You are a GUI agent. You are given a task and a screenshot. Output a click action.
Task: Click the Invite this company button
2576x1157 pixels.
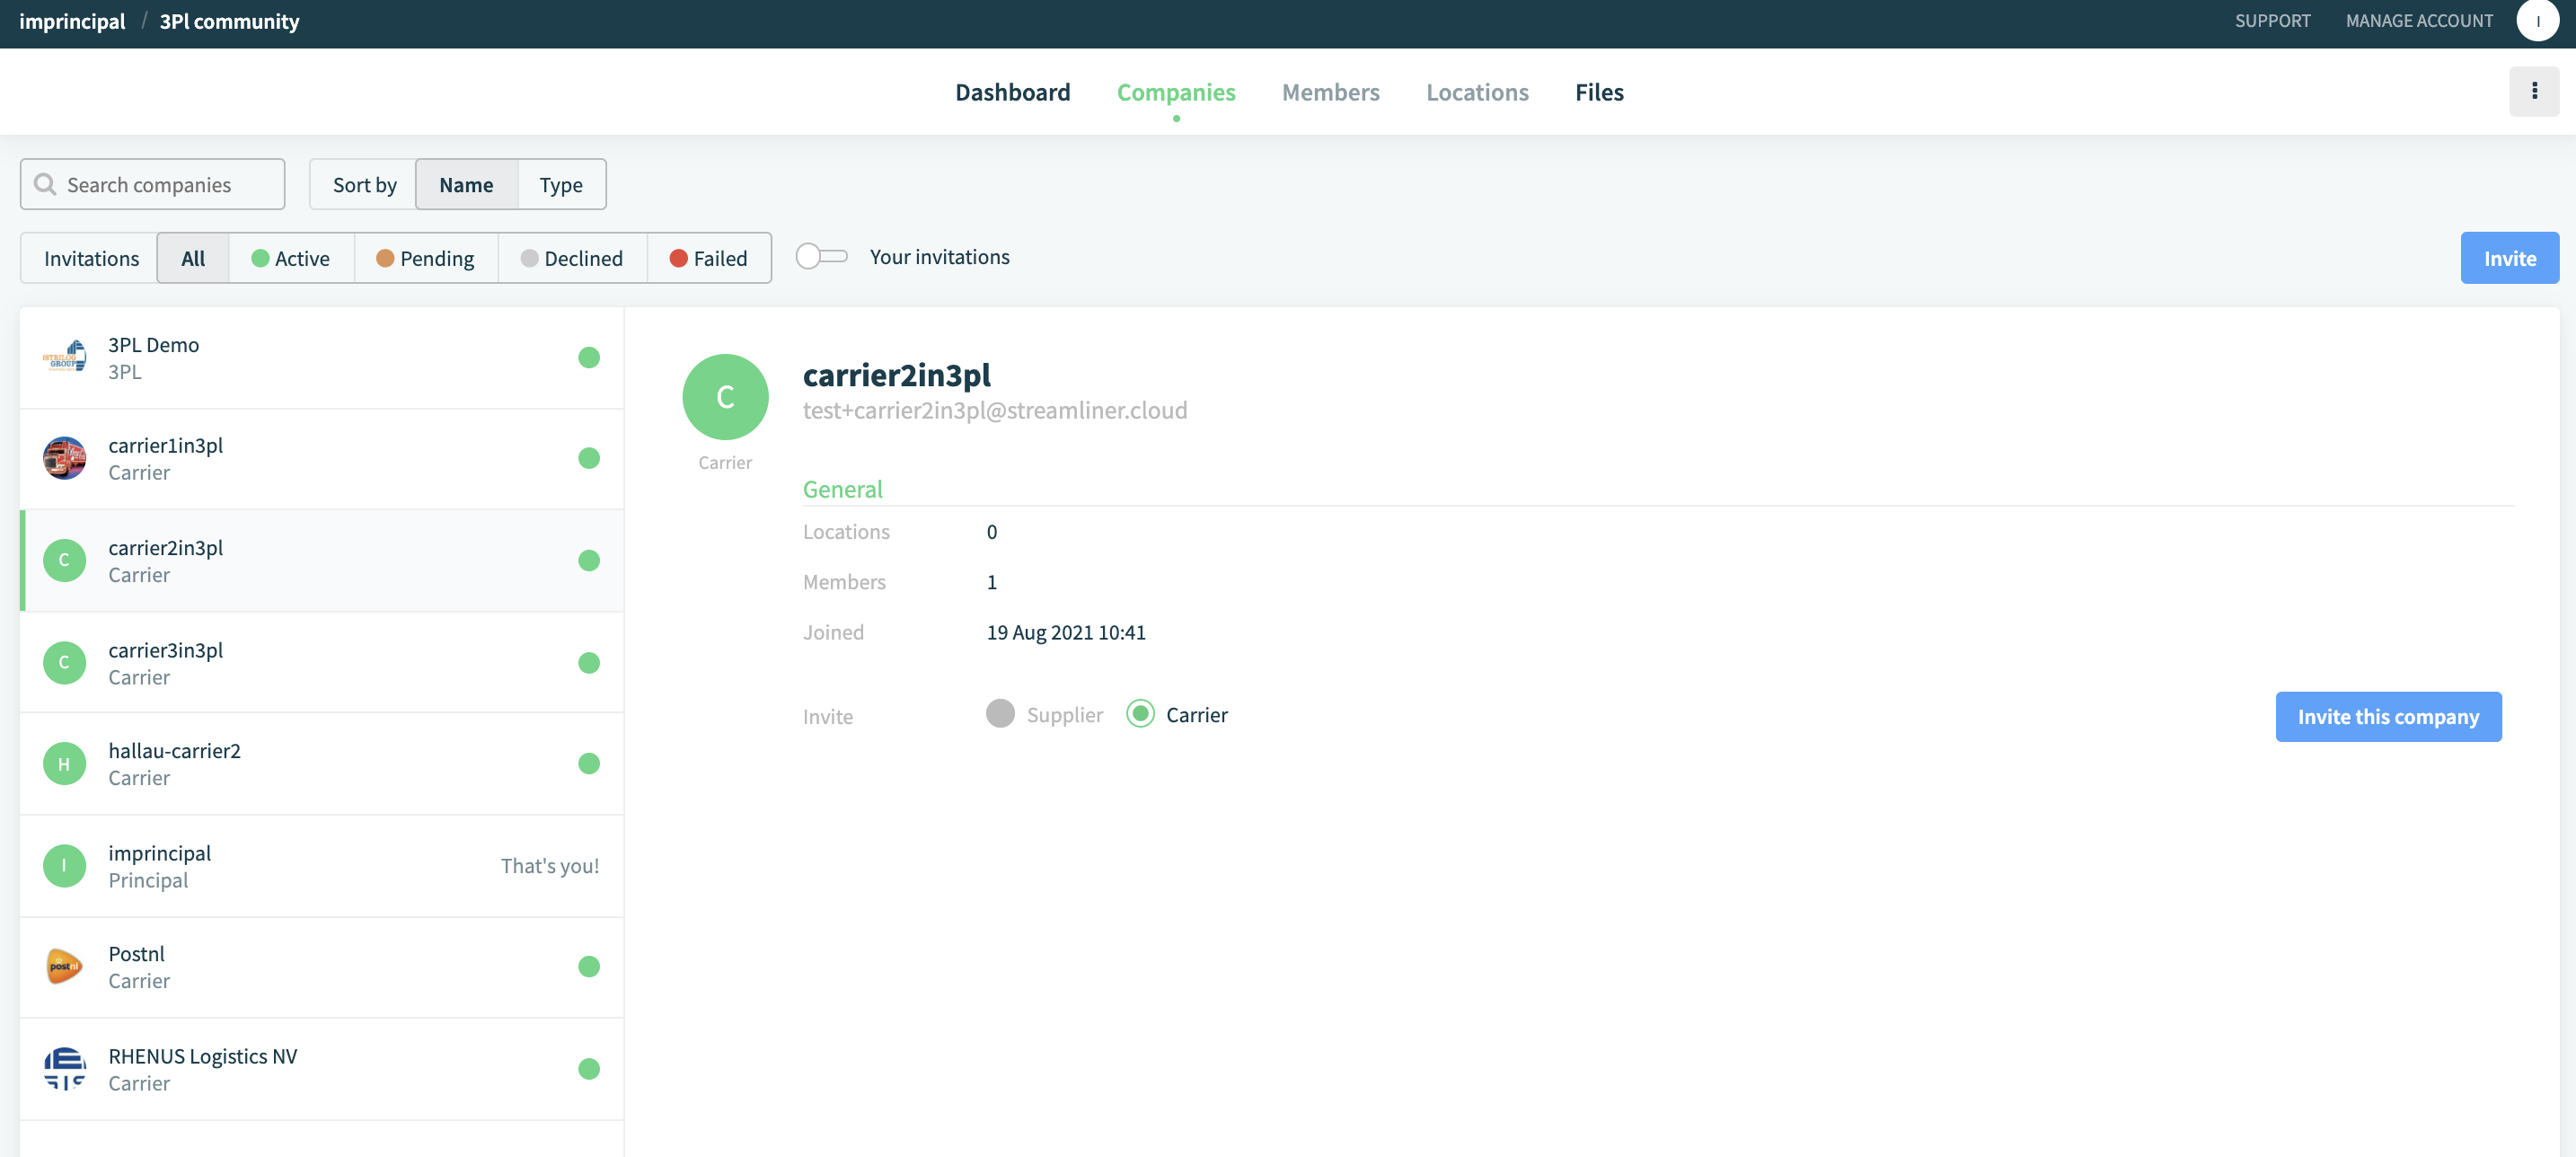tap(2388, 717)
